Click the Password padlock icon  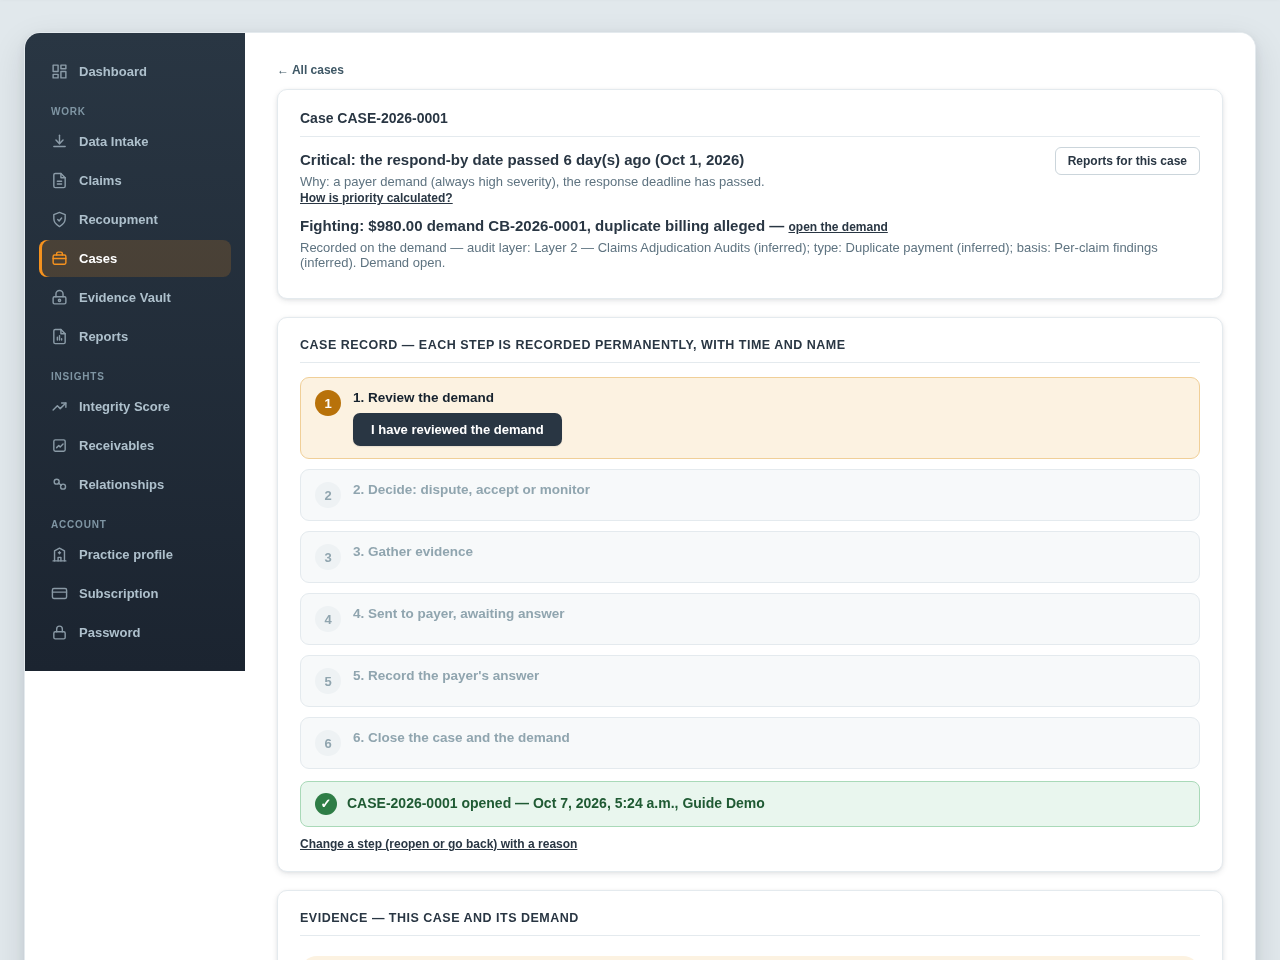[59, 633]
